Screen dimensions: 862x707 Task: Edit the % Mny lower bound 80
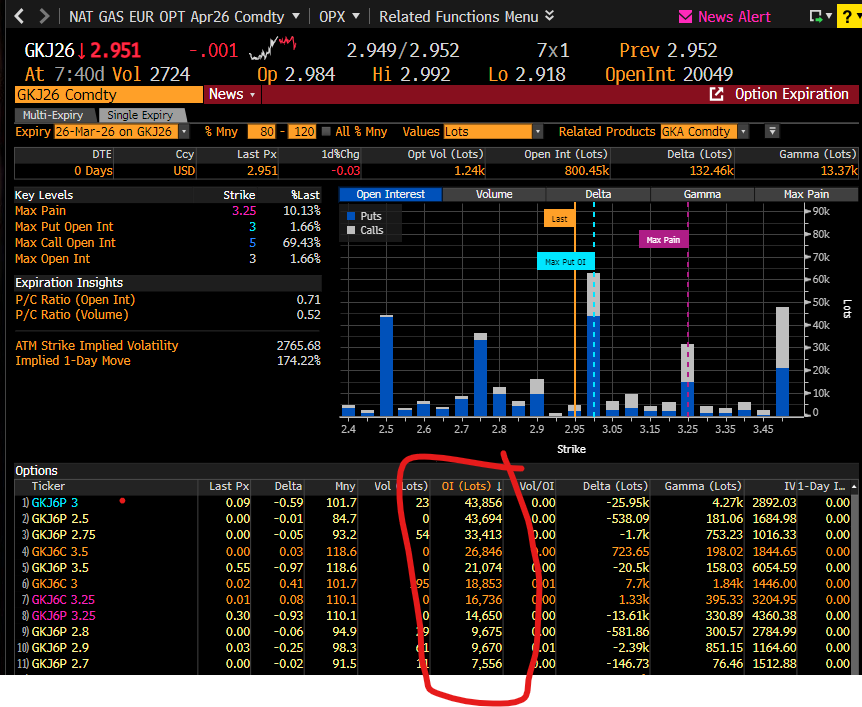(x=262, y=131)
